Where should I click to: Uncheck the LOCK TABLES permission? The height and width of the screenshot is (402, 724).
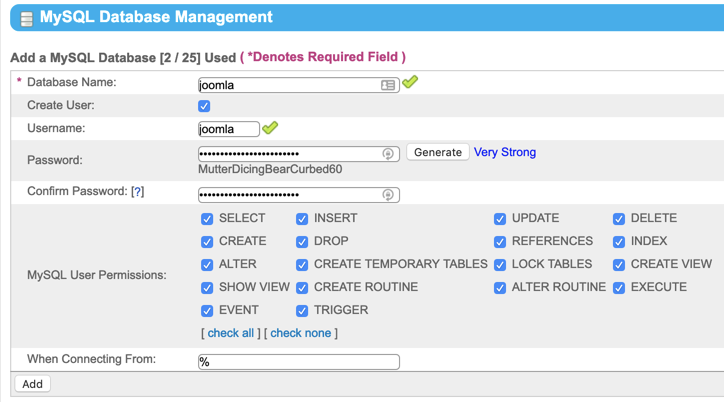[499, 265]
